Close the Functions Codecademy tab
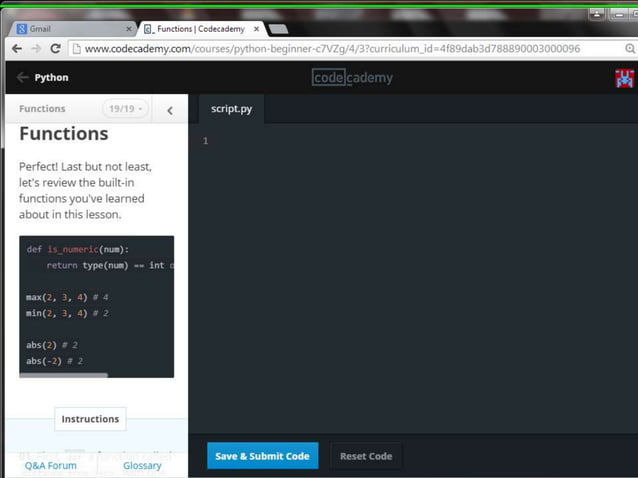Viewport: 638px width, 478px height. [x=256, y=29]
